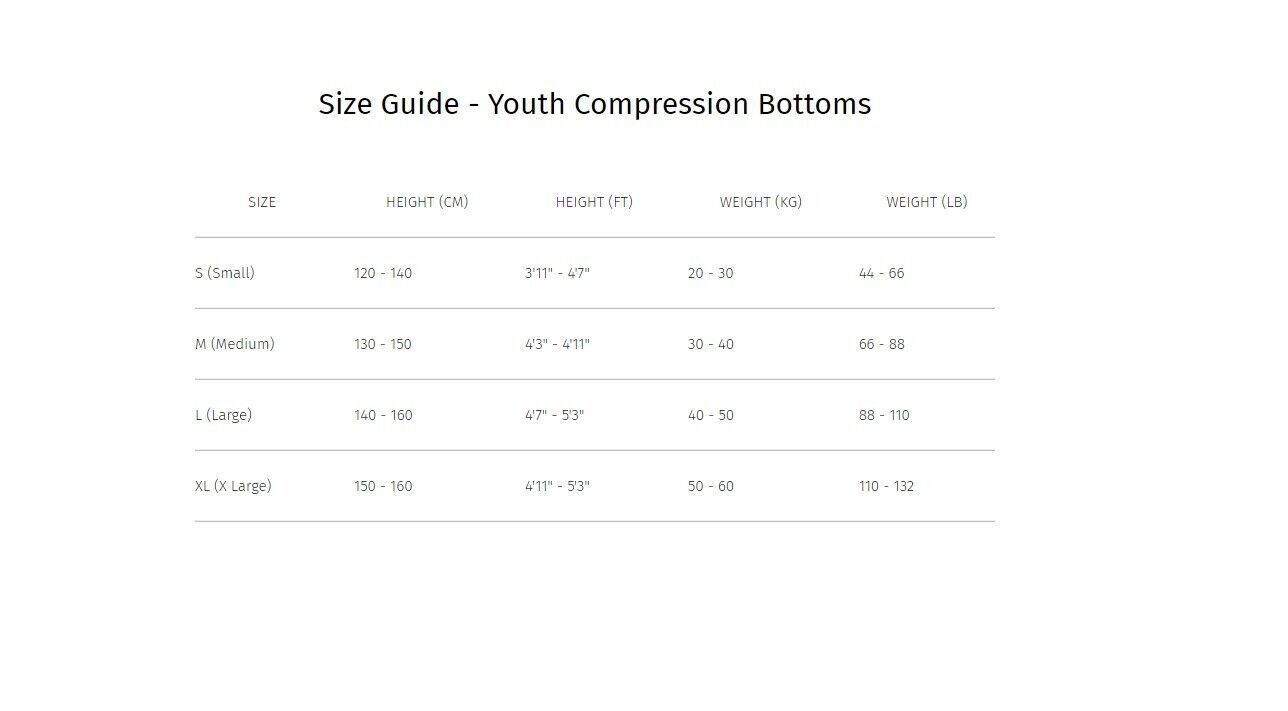The width and height of the screenshot is (1288, 711).
Task: Select the 44 - 66 weight cell
Action: (x=882, y=273)
